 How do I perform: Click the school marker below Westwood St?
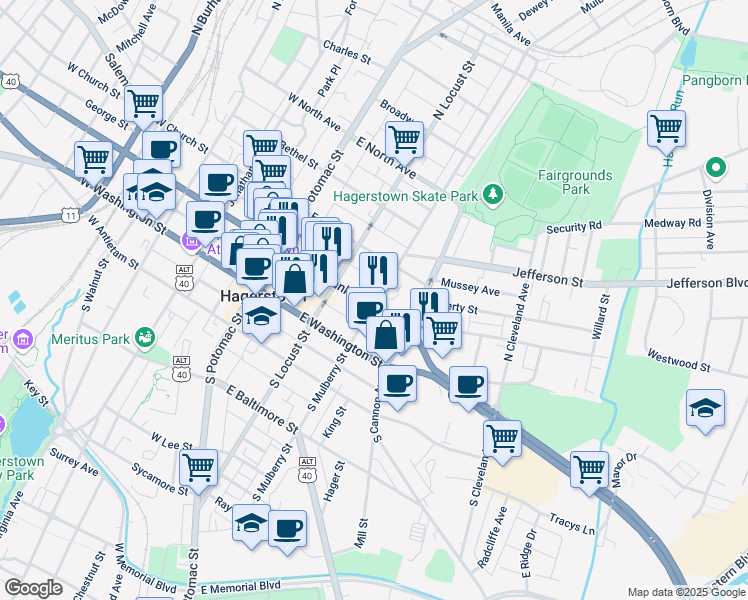705,409
